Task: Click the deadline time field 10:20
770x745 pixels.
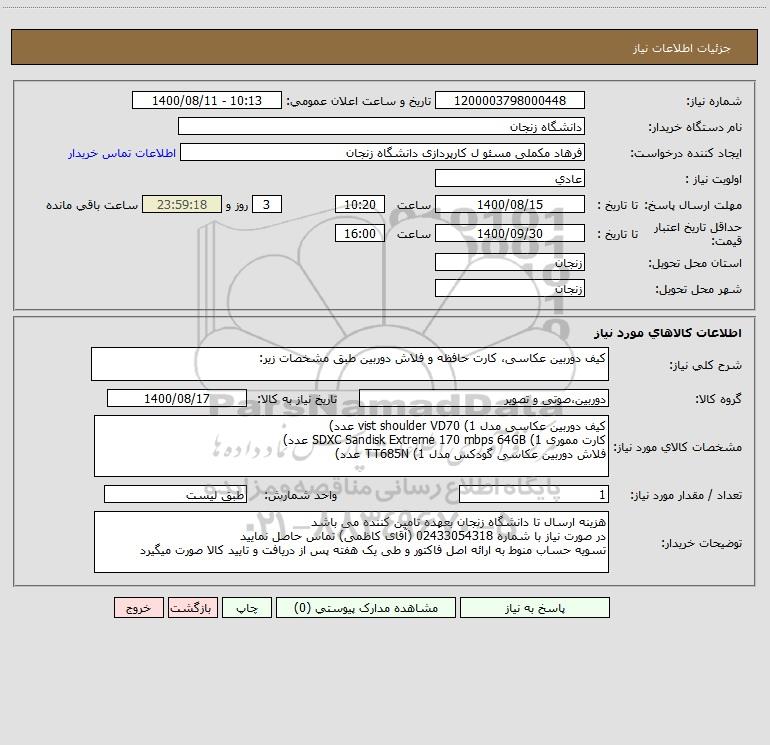Action: (359, 204)
